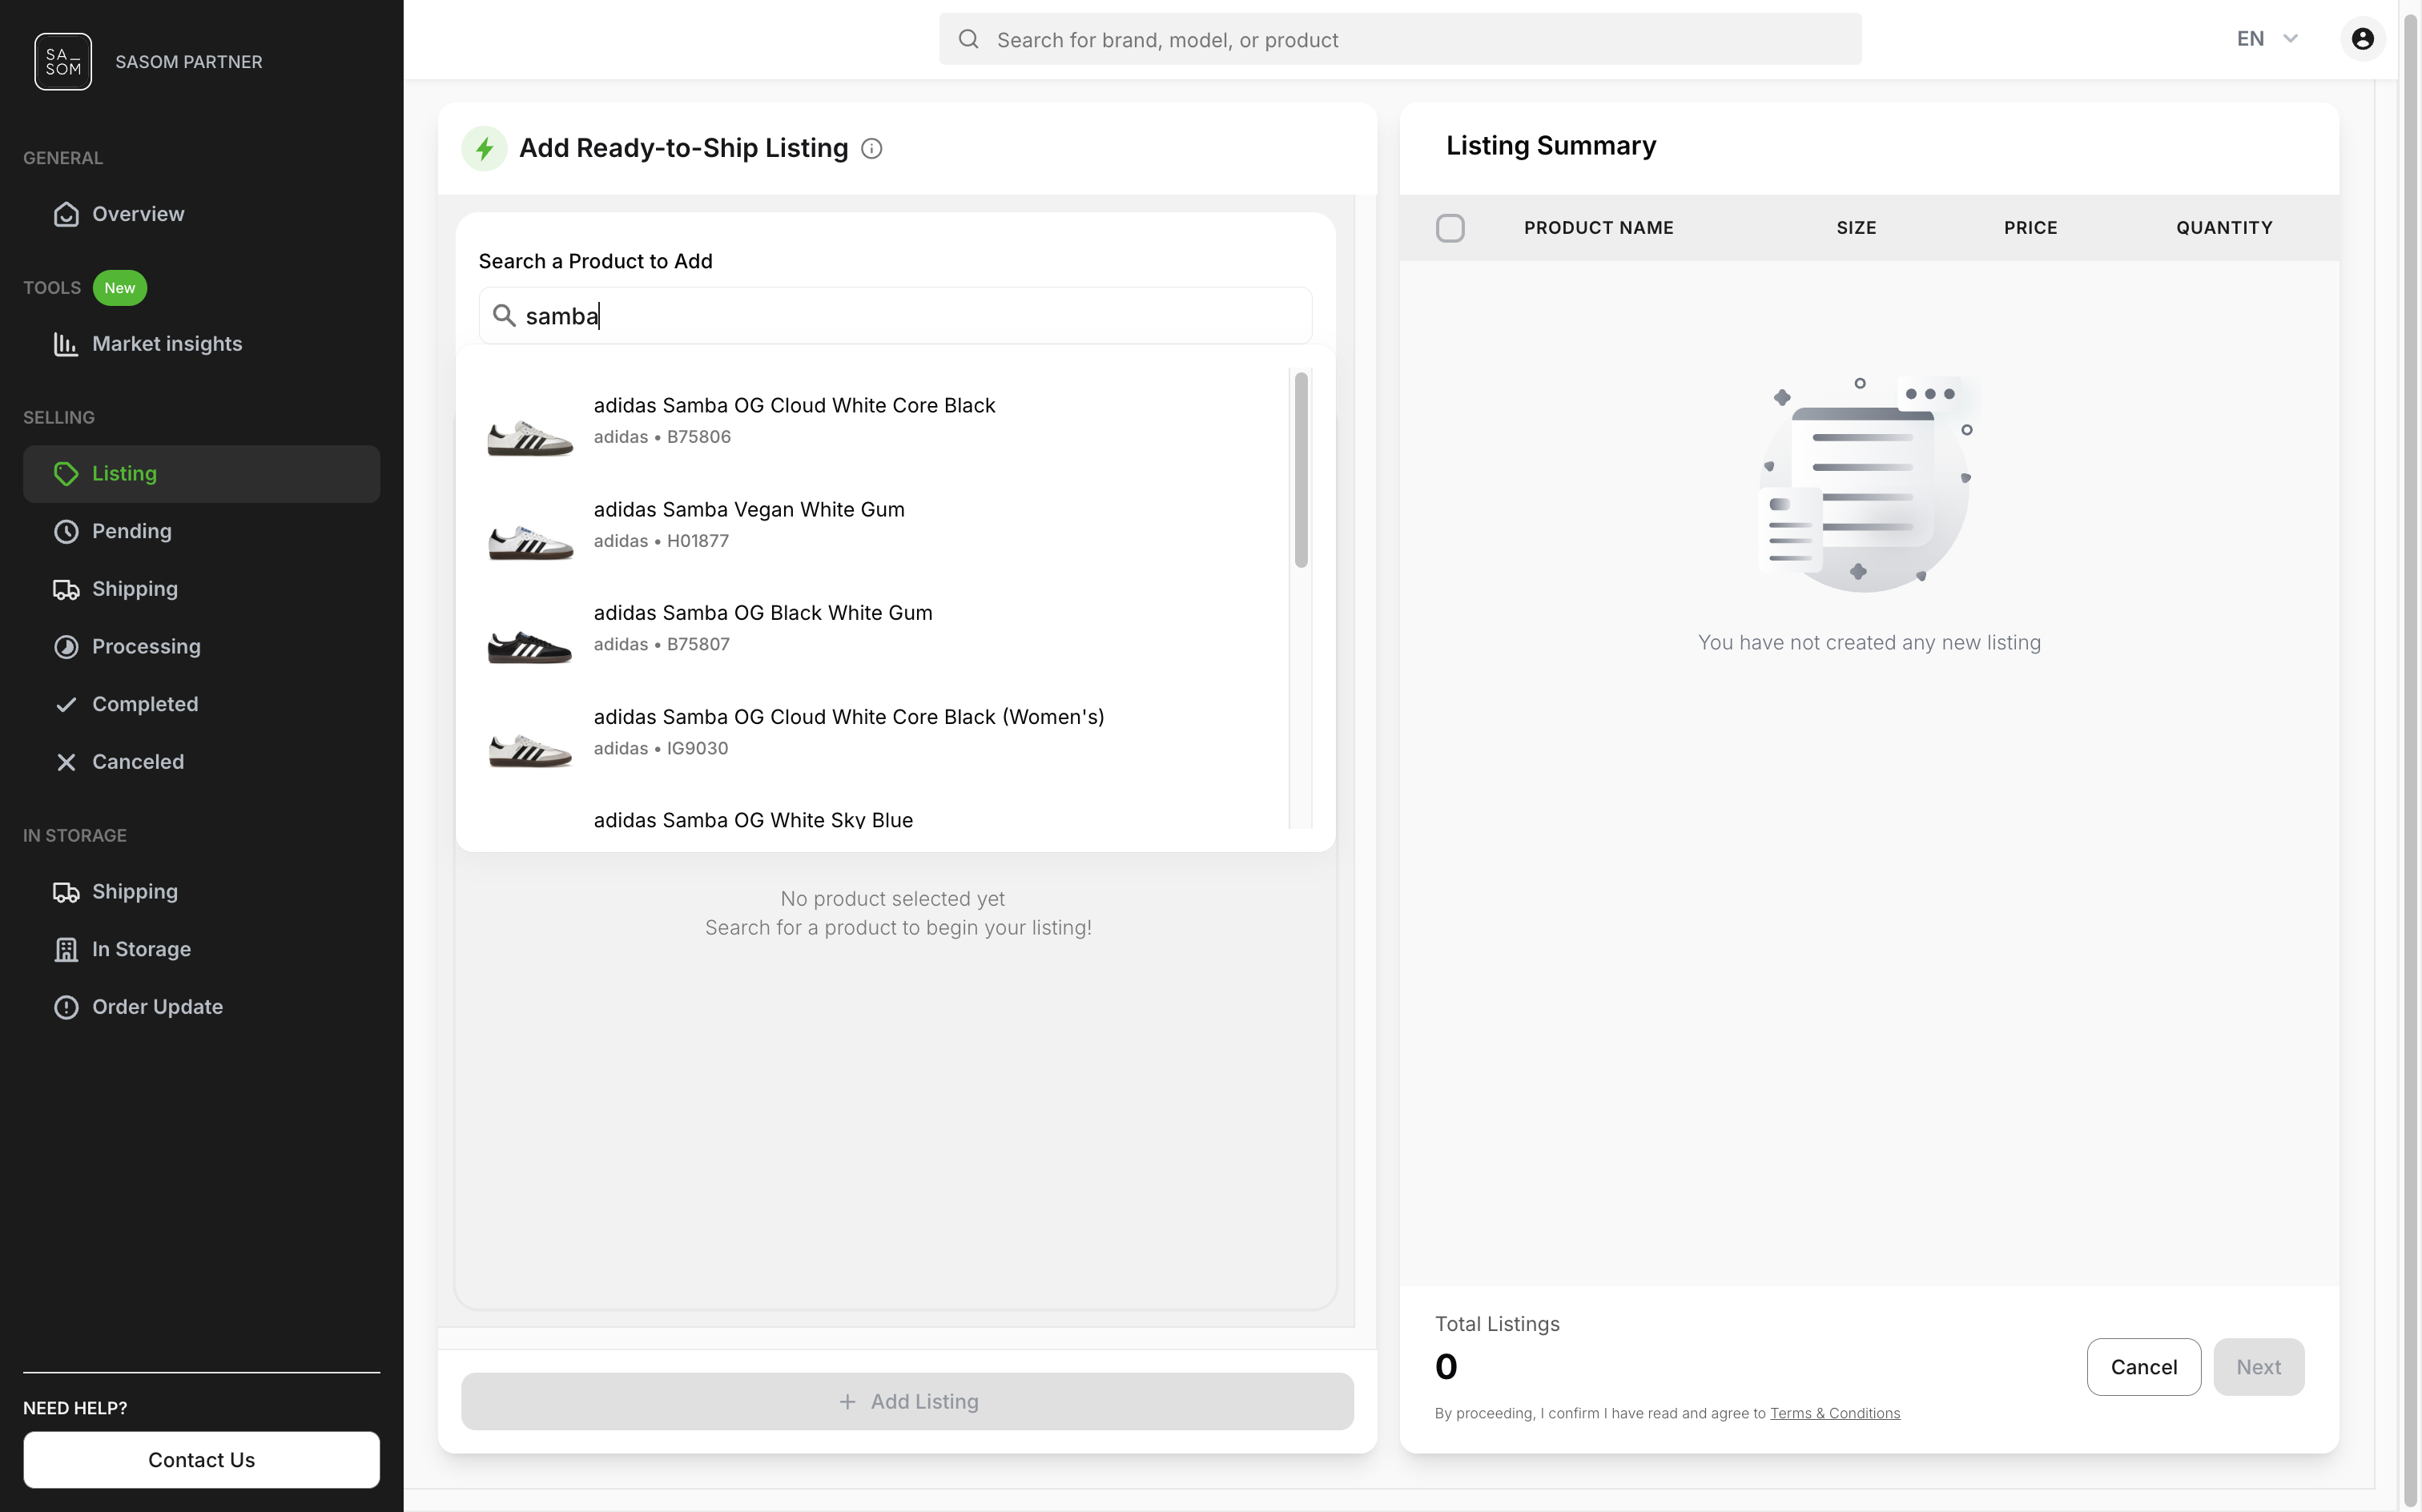
Task: Open Processing via its sidebar icon
Action: point(66,646)
